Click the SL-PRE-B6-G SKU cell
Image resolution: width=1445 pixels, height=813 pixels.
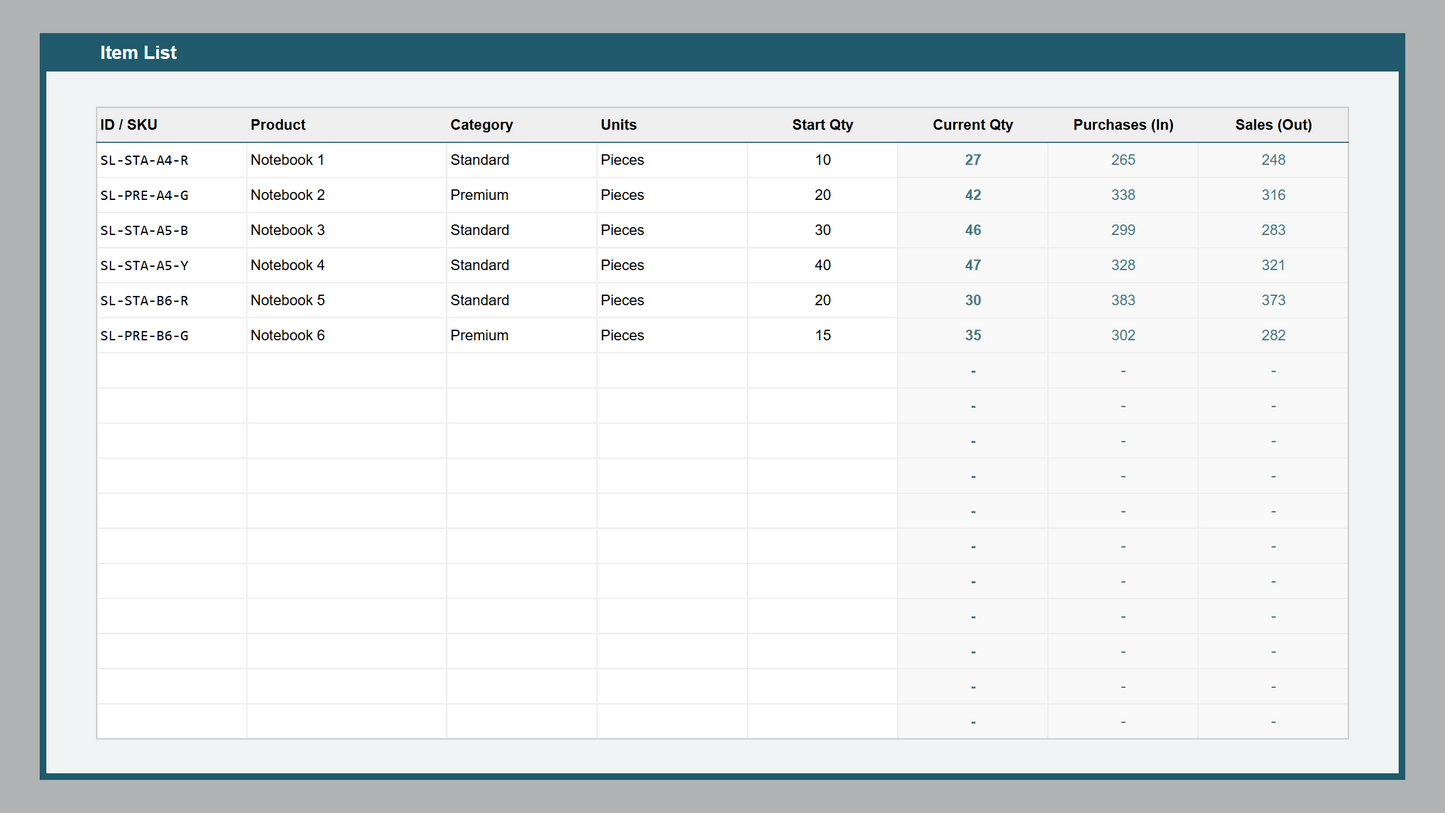click(x=144, y=336)
